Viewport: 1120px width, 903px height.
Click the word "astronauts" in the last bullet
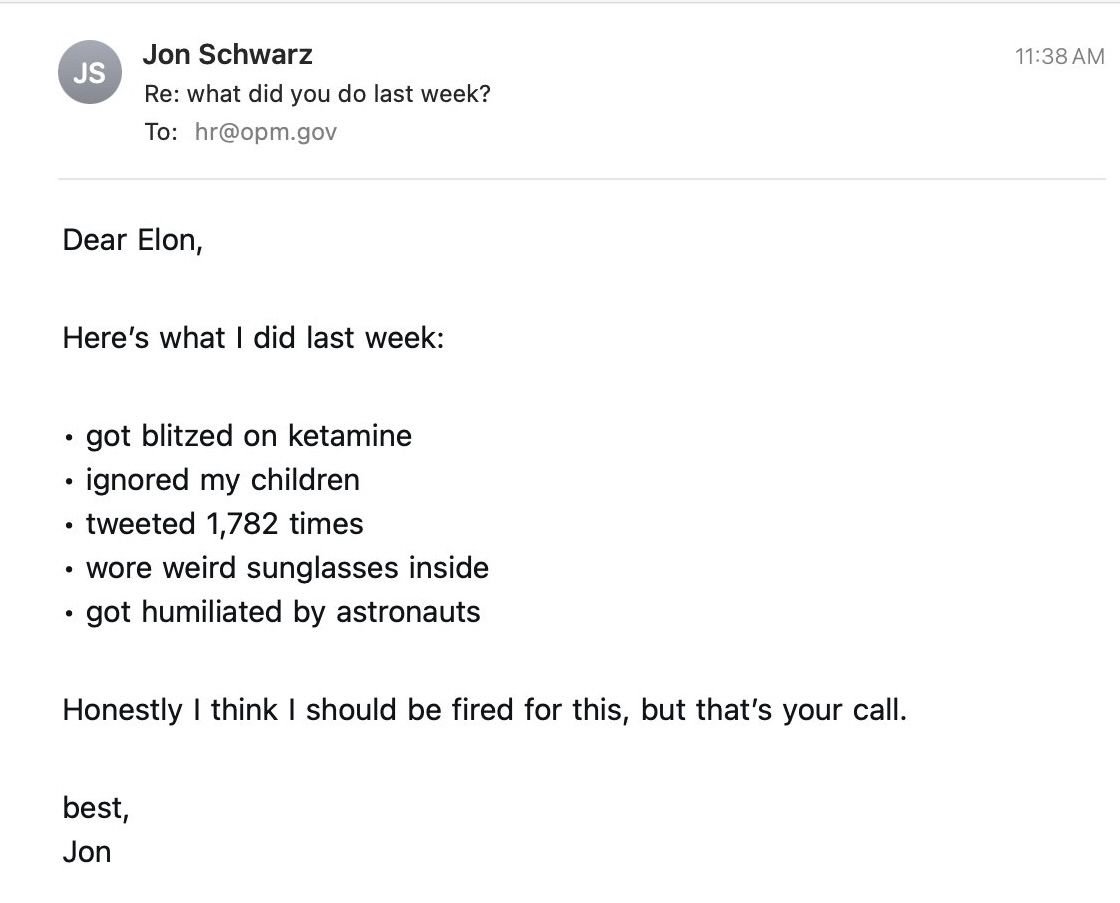click(408, 612)
